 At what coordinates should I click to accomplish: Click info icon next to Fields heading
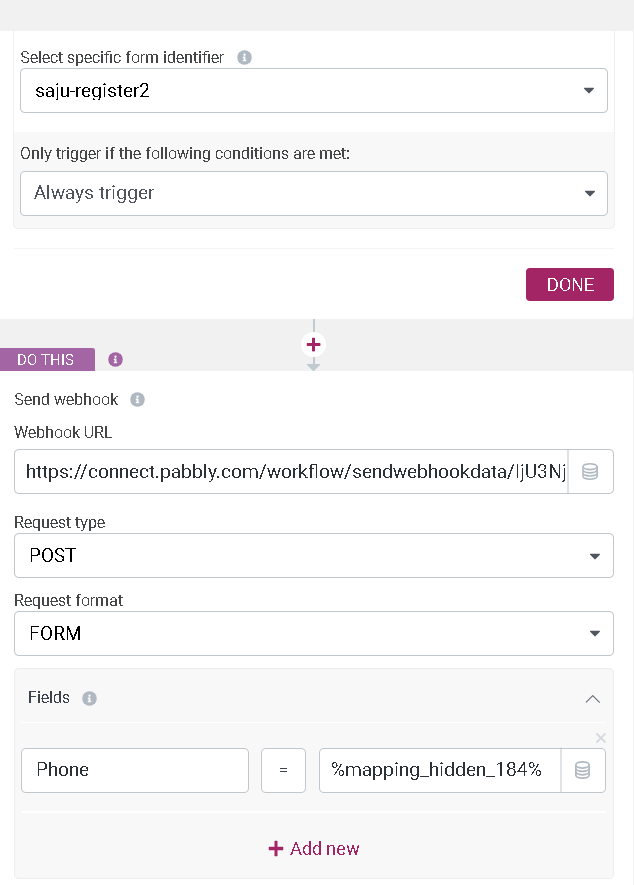pyautogui.click(x=89, y=698)
